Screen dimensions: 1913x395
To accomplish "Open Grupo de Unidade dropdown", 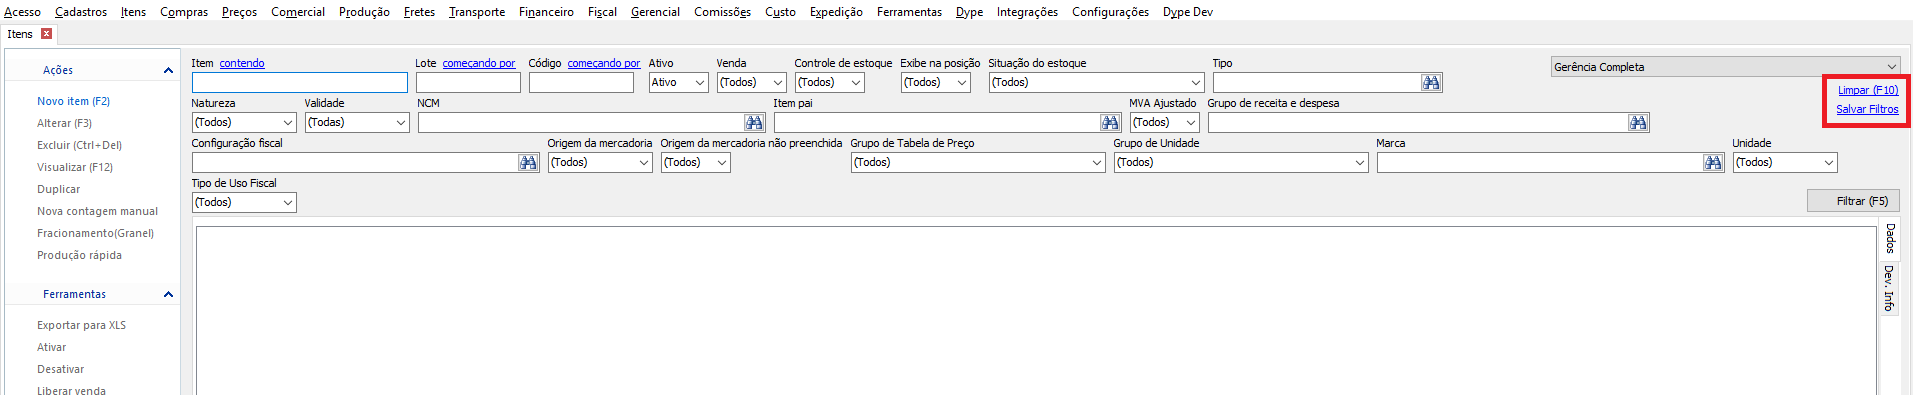I will [1241, 163].
